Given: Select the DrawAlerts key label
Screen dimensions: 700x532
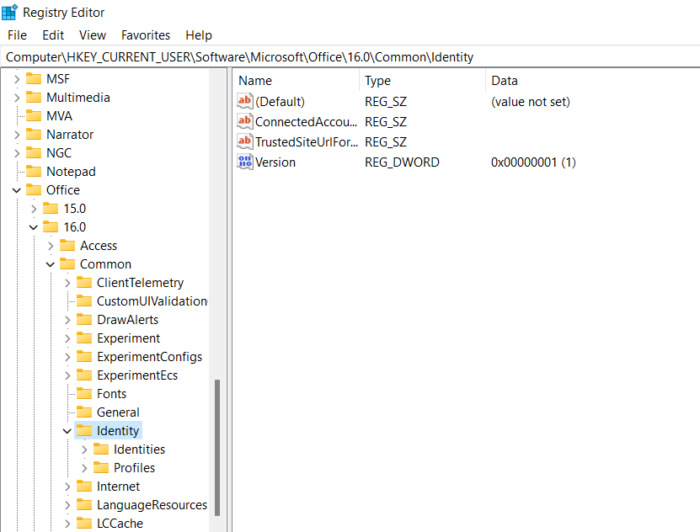Looking at the screenshot, I should point(128,320).
